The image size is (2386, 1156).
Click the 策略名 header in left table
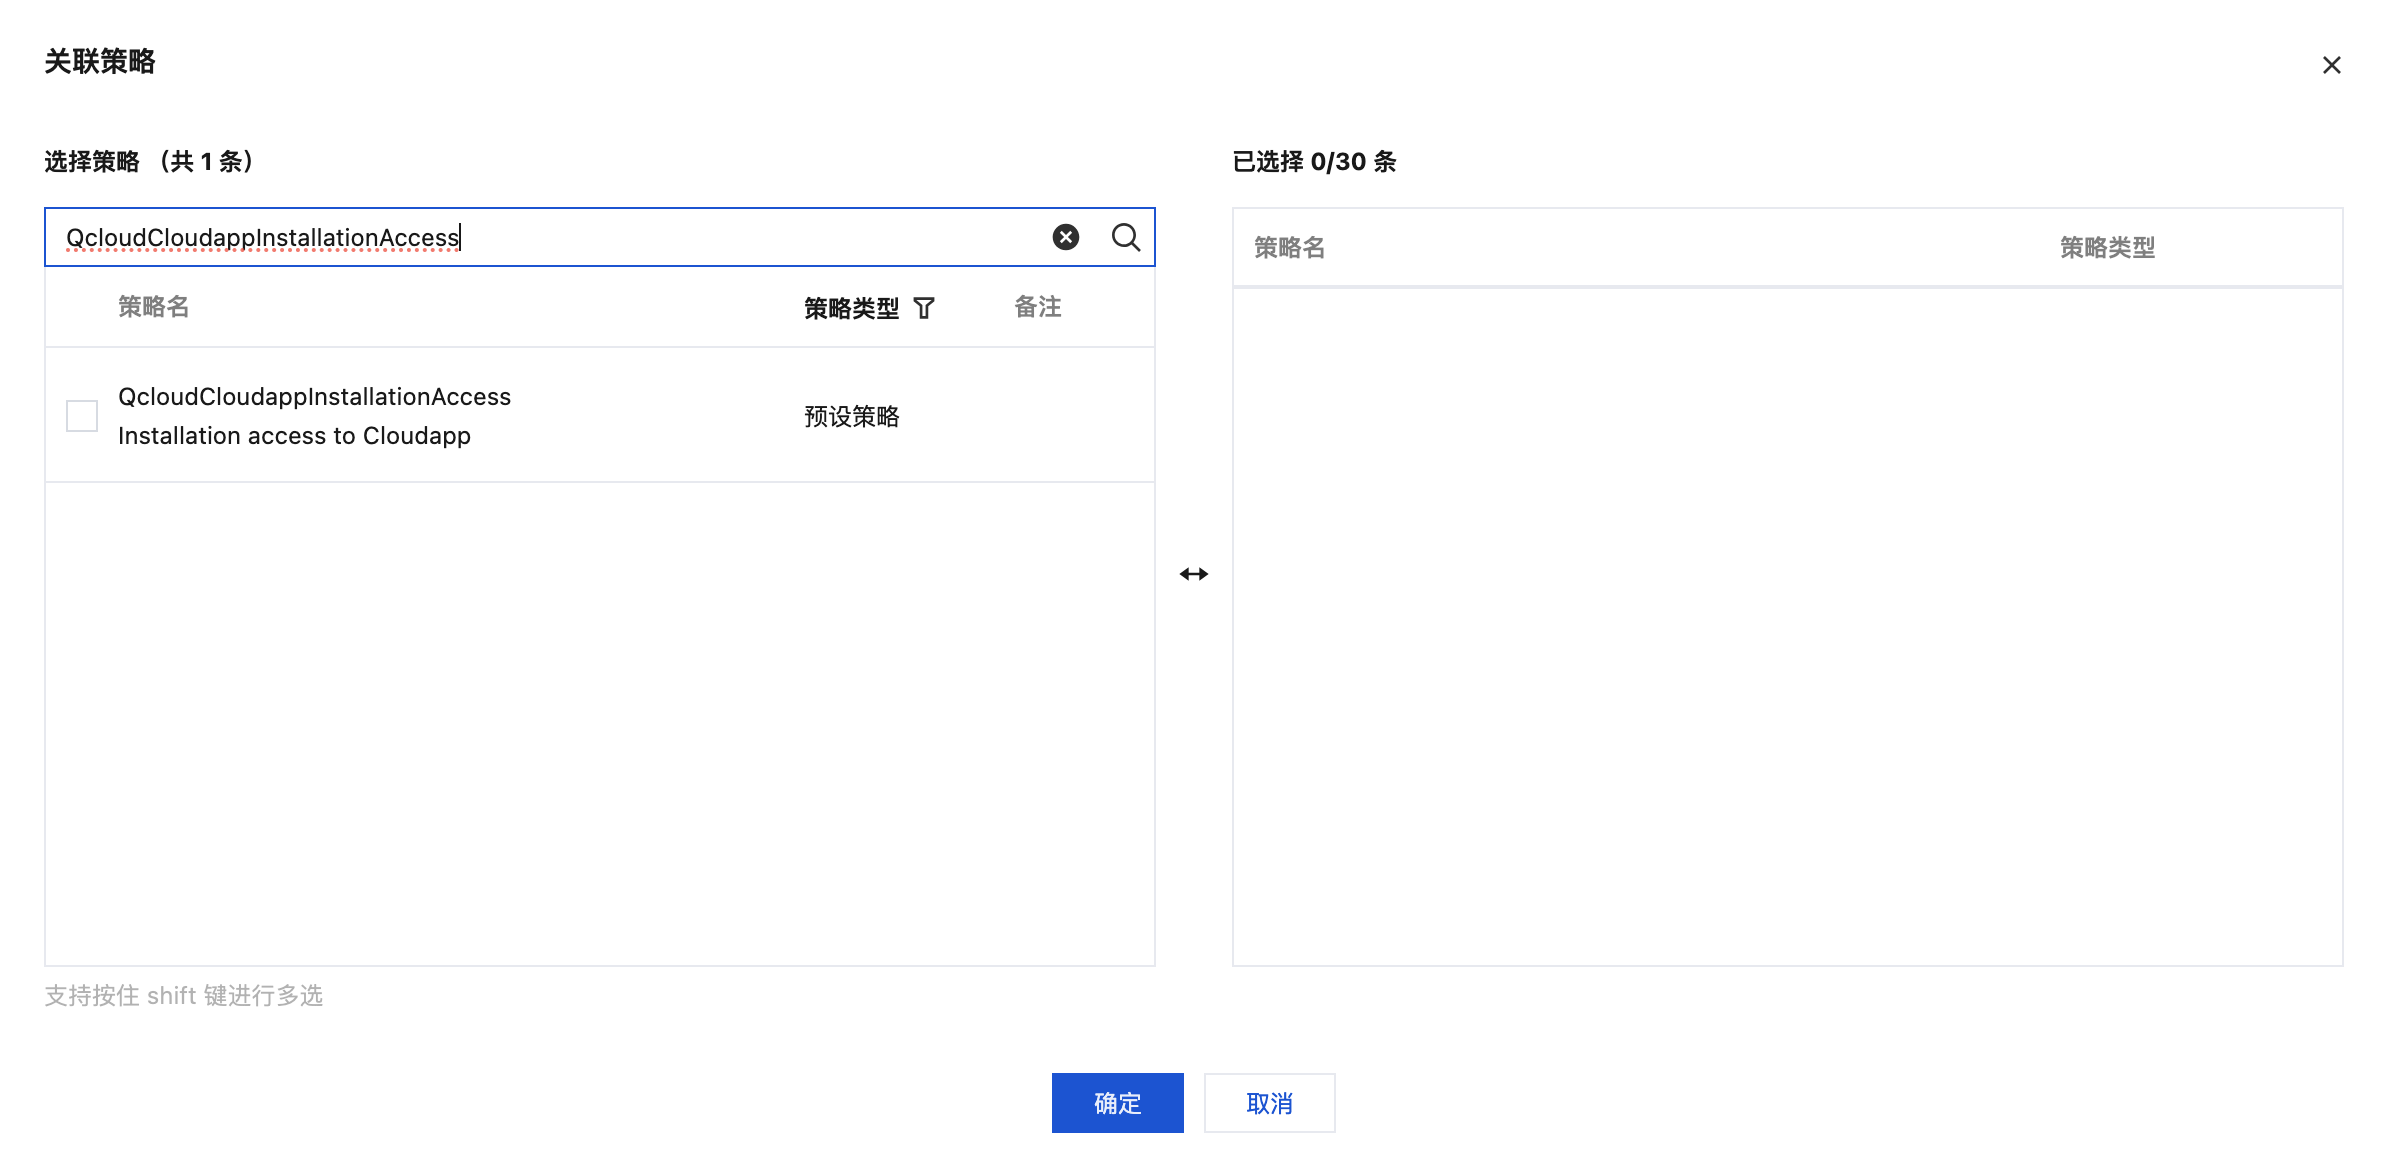[x=153, y=307]
